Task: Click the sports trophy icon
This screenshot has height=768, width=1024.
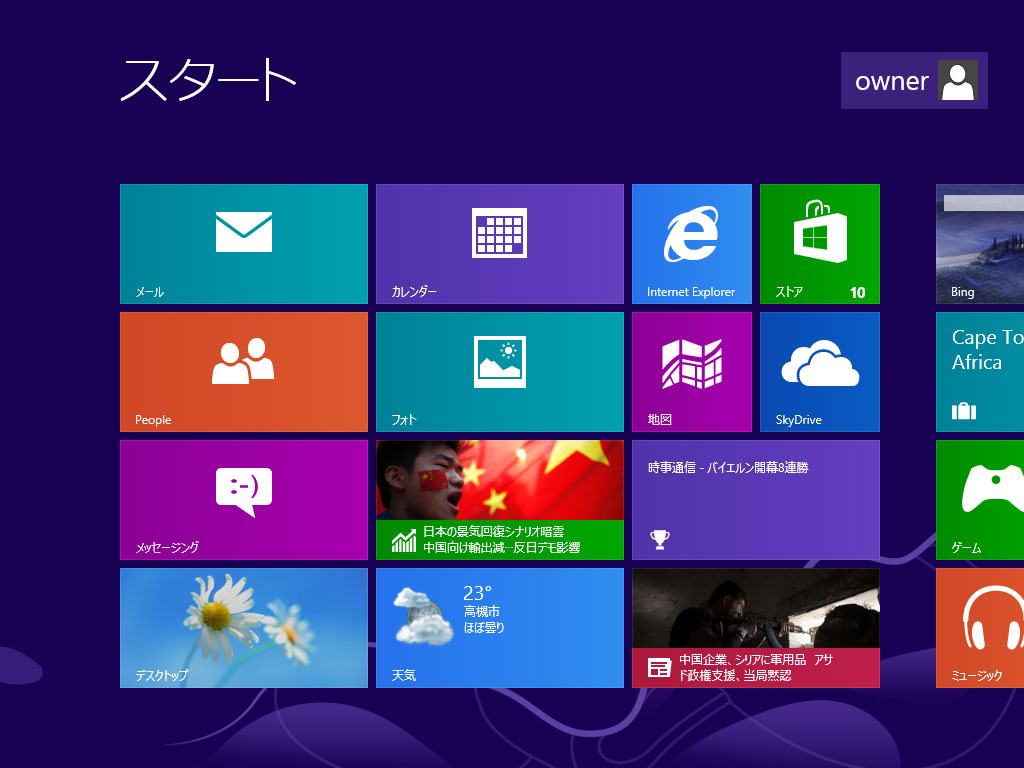Action: pyautogui.click(x=660, y=539)
